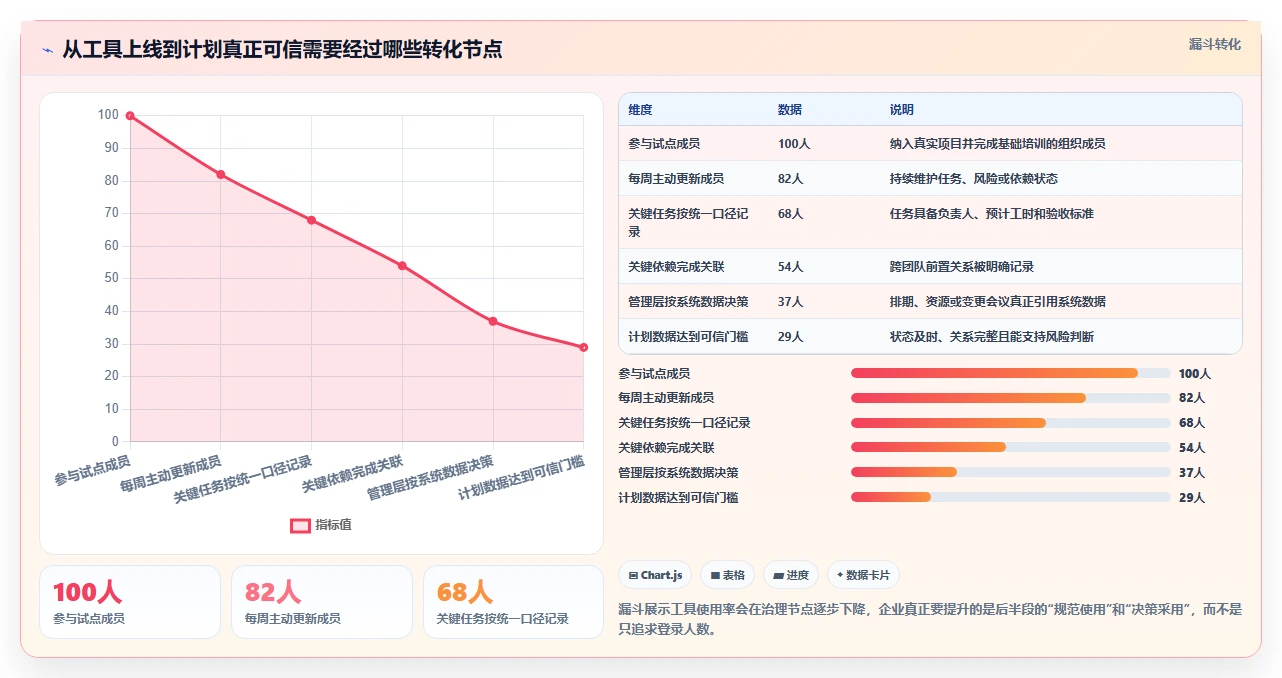Click description 持续维护任务、风险或依赖状态
This screenshot has width=1282, height=678.
coord(974,179)
